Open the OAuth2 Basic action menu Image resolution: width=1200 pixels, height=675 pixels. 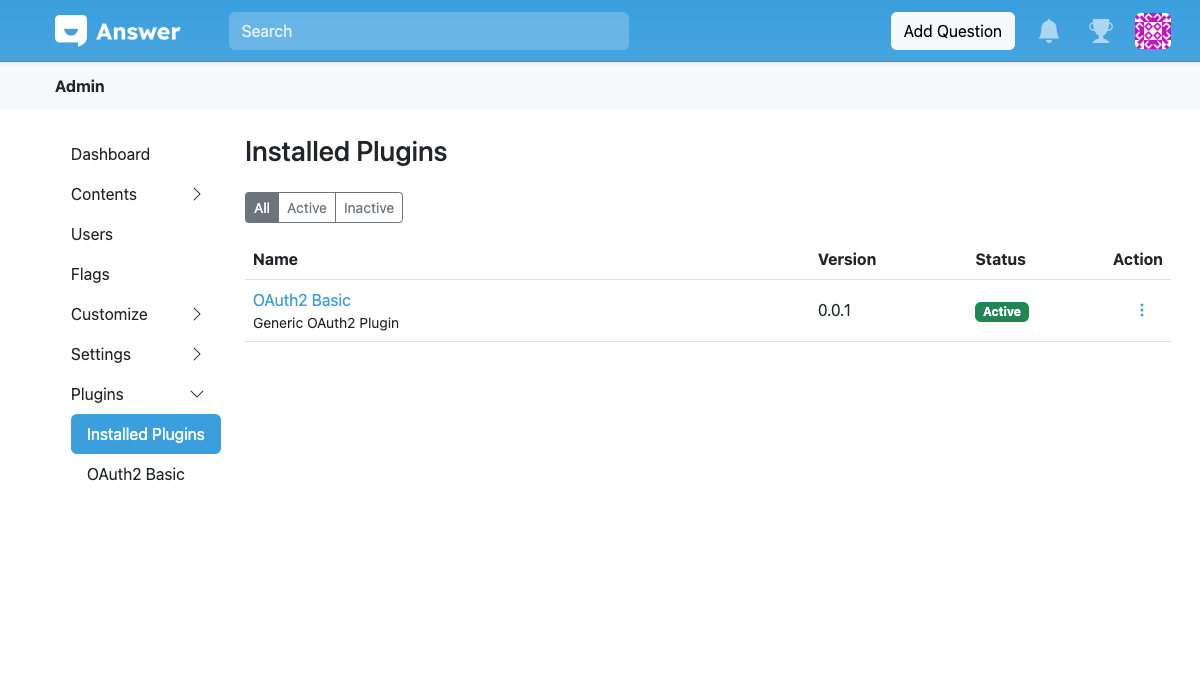pos(1141,310)
